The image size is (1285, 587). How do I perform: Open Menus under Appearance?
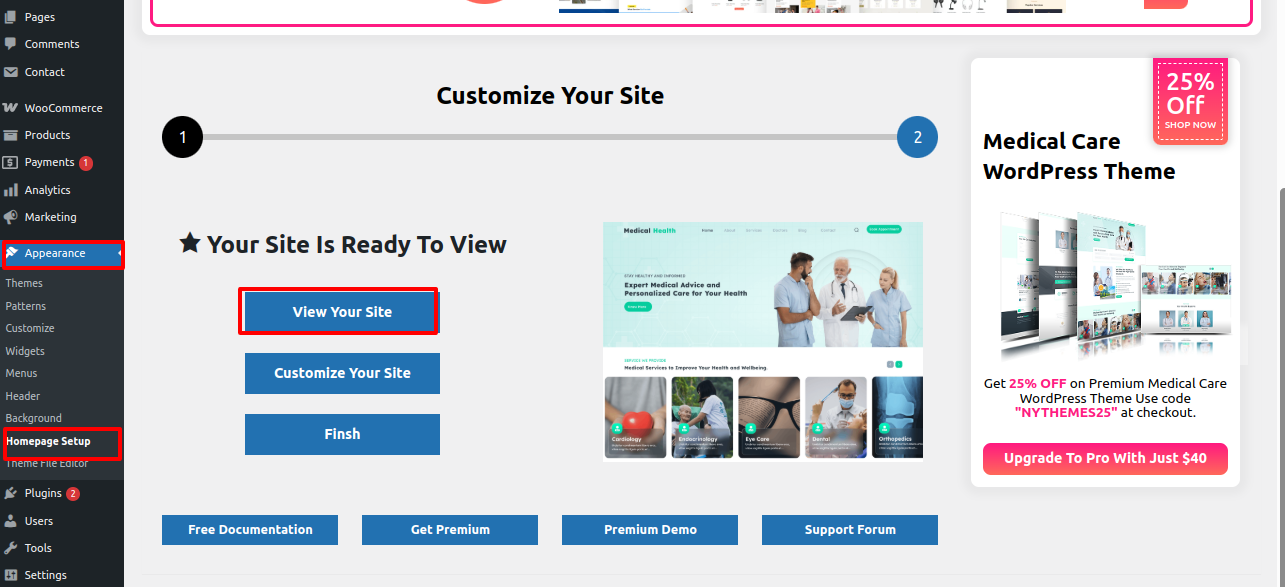click(x=21, y=373)
